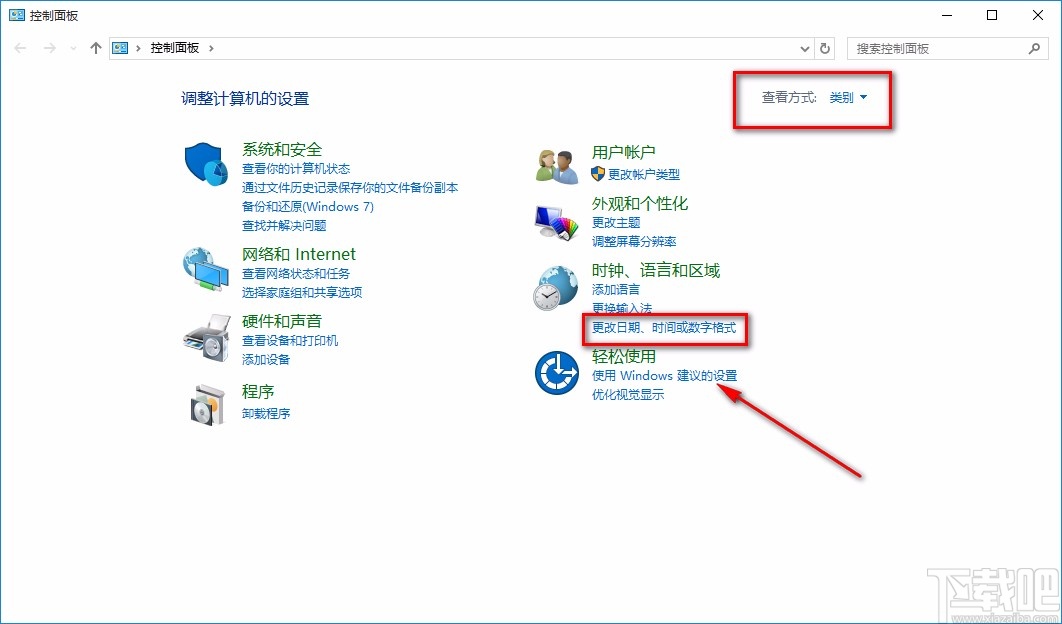Click the 卸载程序 link
Screen dimensions: 1062x624
[x=266, y=413]
